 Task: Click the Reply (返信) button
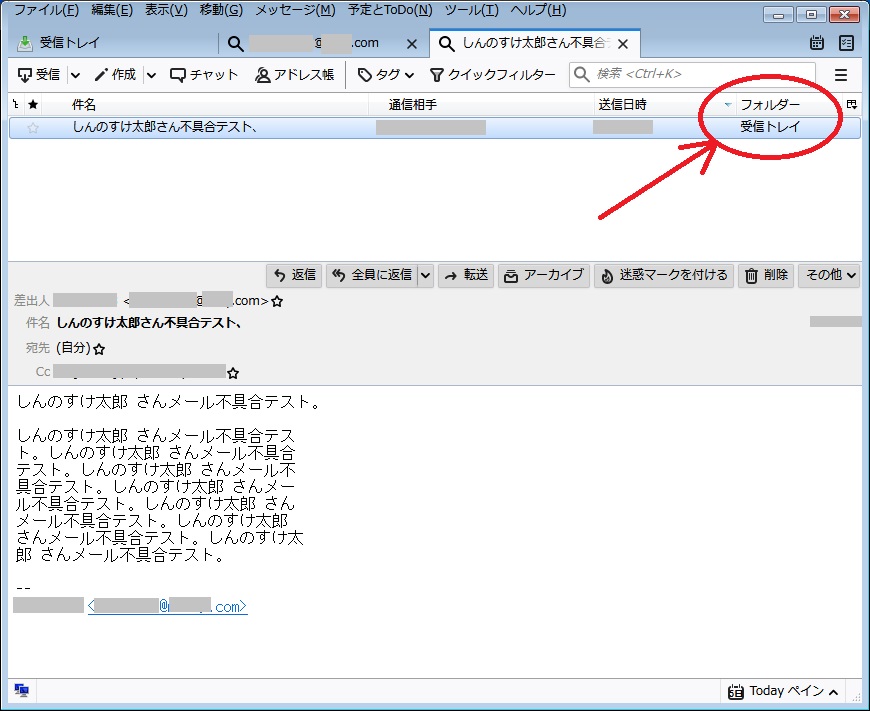(x=294, y=275)
